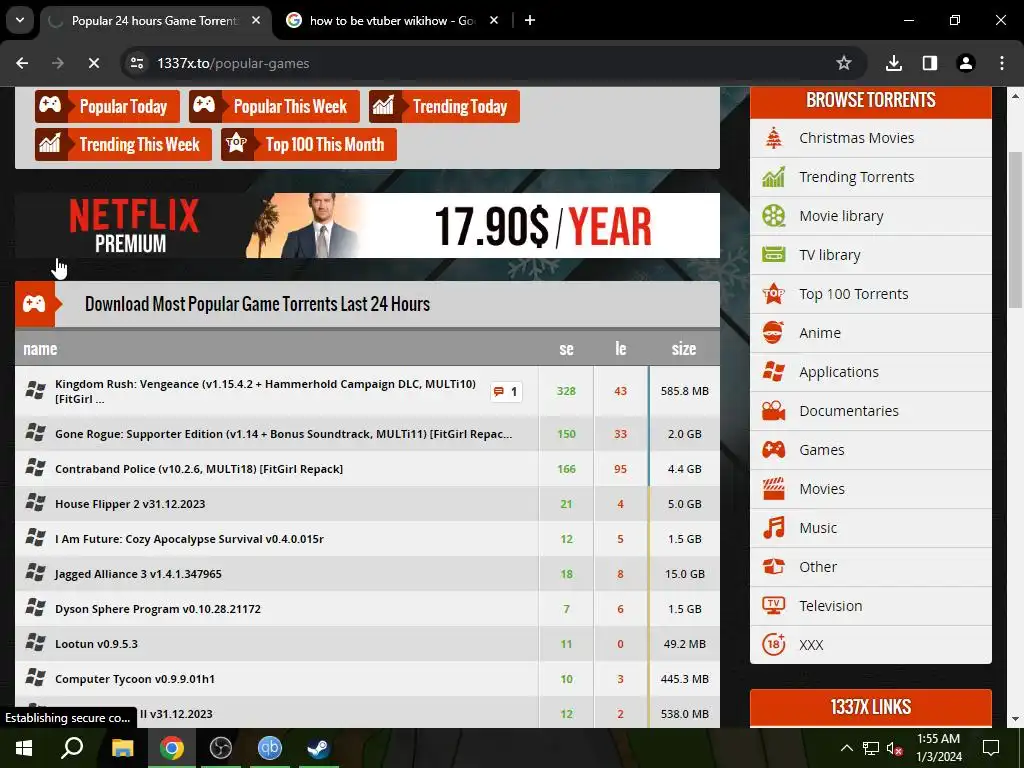Screen dimensions: 1024x768
Task: Switch to the vtuber wikihow Google tab
Action: [391, 21]
